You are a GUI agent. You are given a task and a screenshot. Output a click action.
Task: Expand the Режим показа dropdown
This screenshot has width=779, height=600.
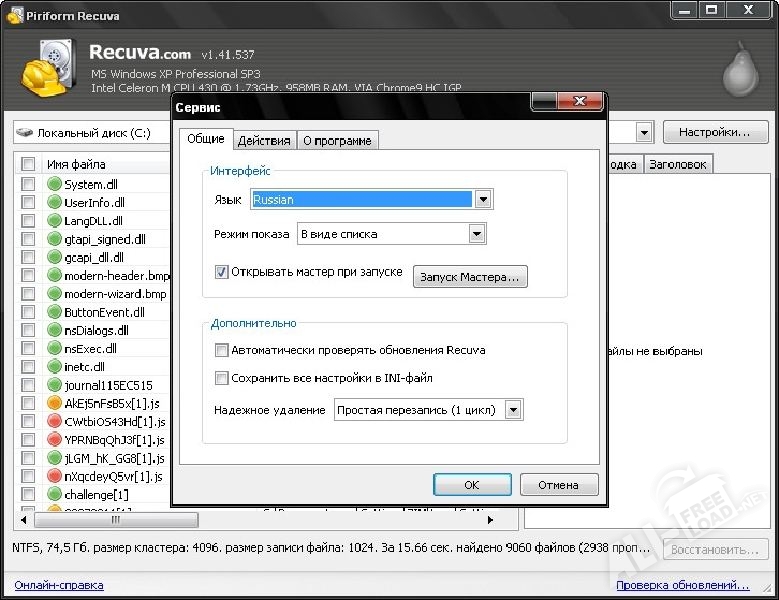click(x=476, y=234)
